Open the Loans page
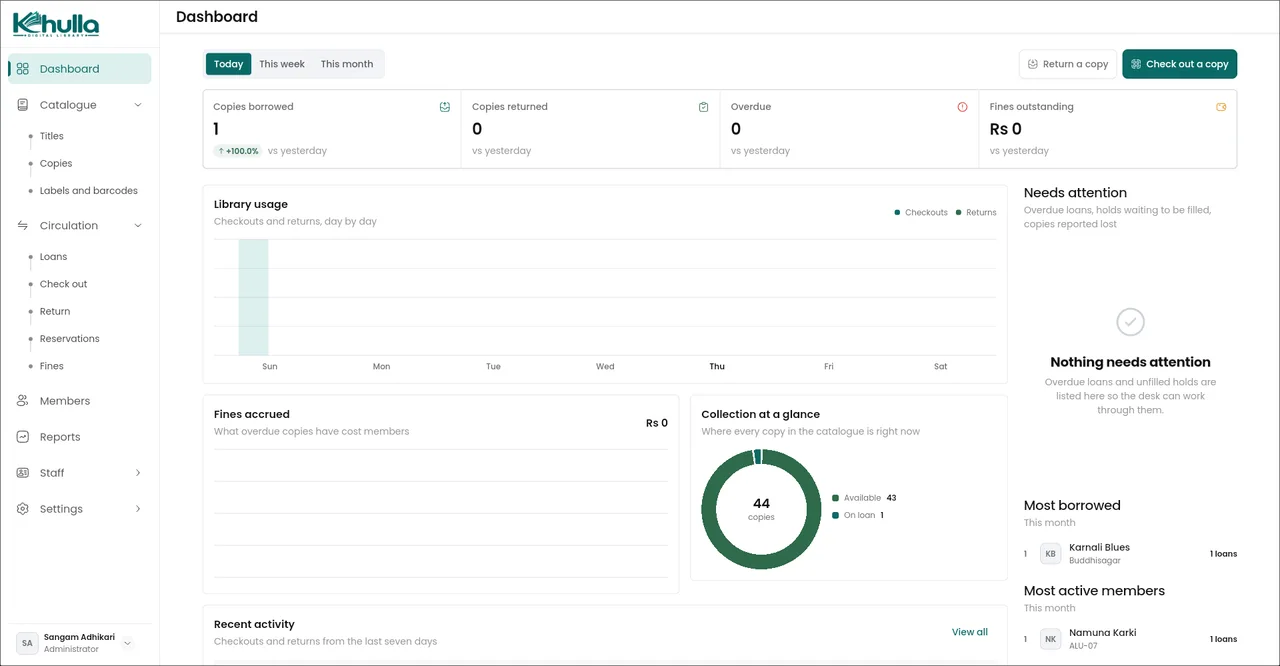The height and width of the screenshot is (666, 1280). (54, 257)
